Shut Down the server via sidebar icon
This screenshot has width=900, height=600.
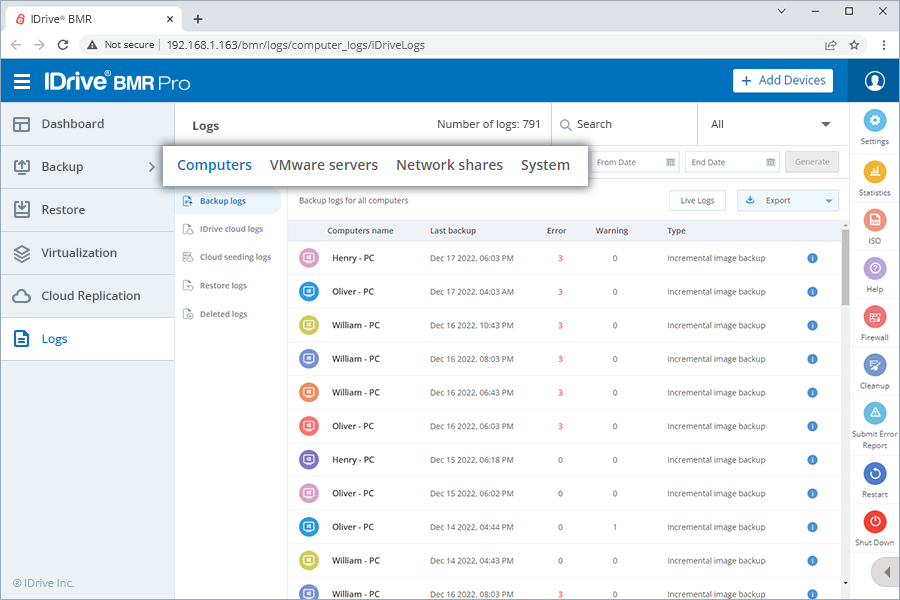[874, 523]
